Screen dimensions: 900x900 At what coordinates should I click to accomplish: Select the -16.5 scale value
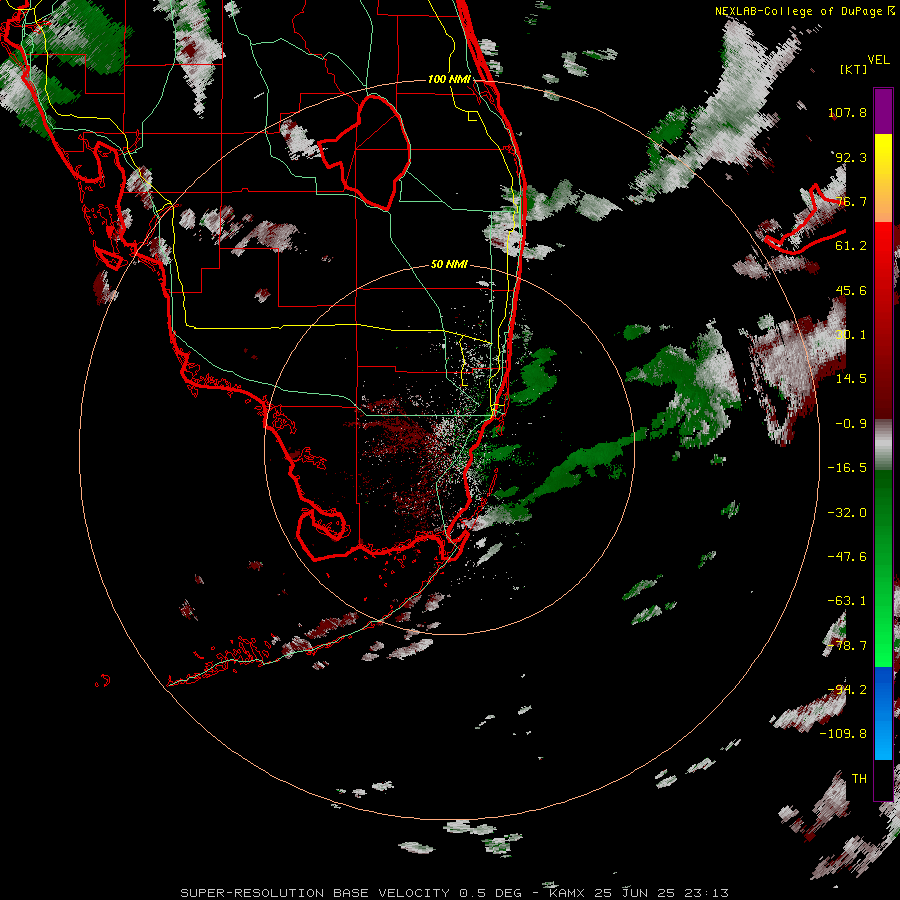click(847, 468)
